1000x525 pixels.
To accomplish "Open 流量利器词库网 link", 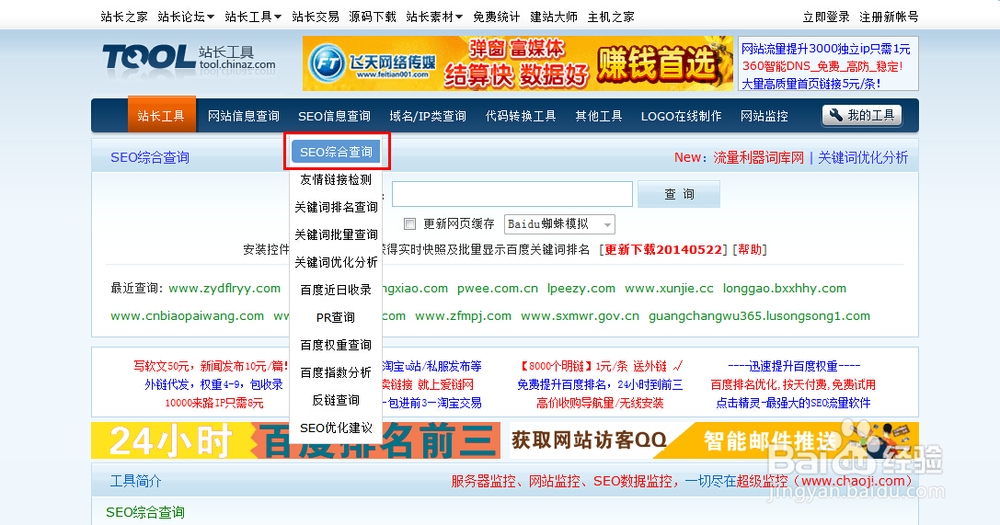I will tap(759, 158).
